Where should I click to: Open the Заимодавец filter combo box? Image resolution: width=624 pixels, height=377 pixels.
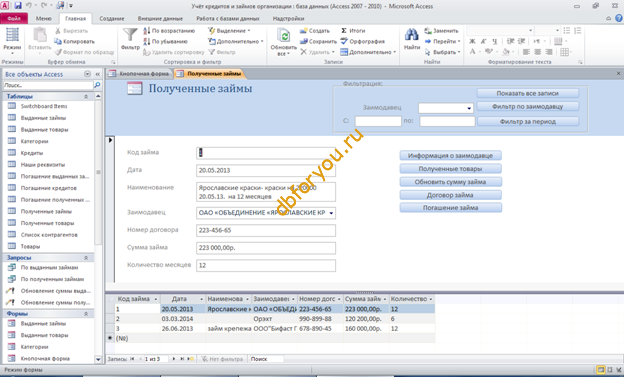(x=469, y=108)
